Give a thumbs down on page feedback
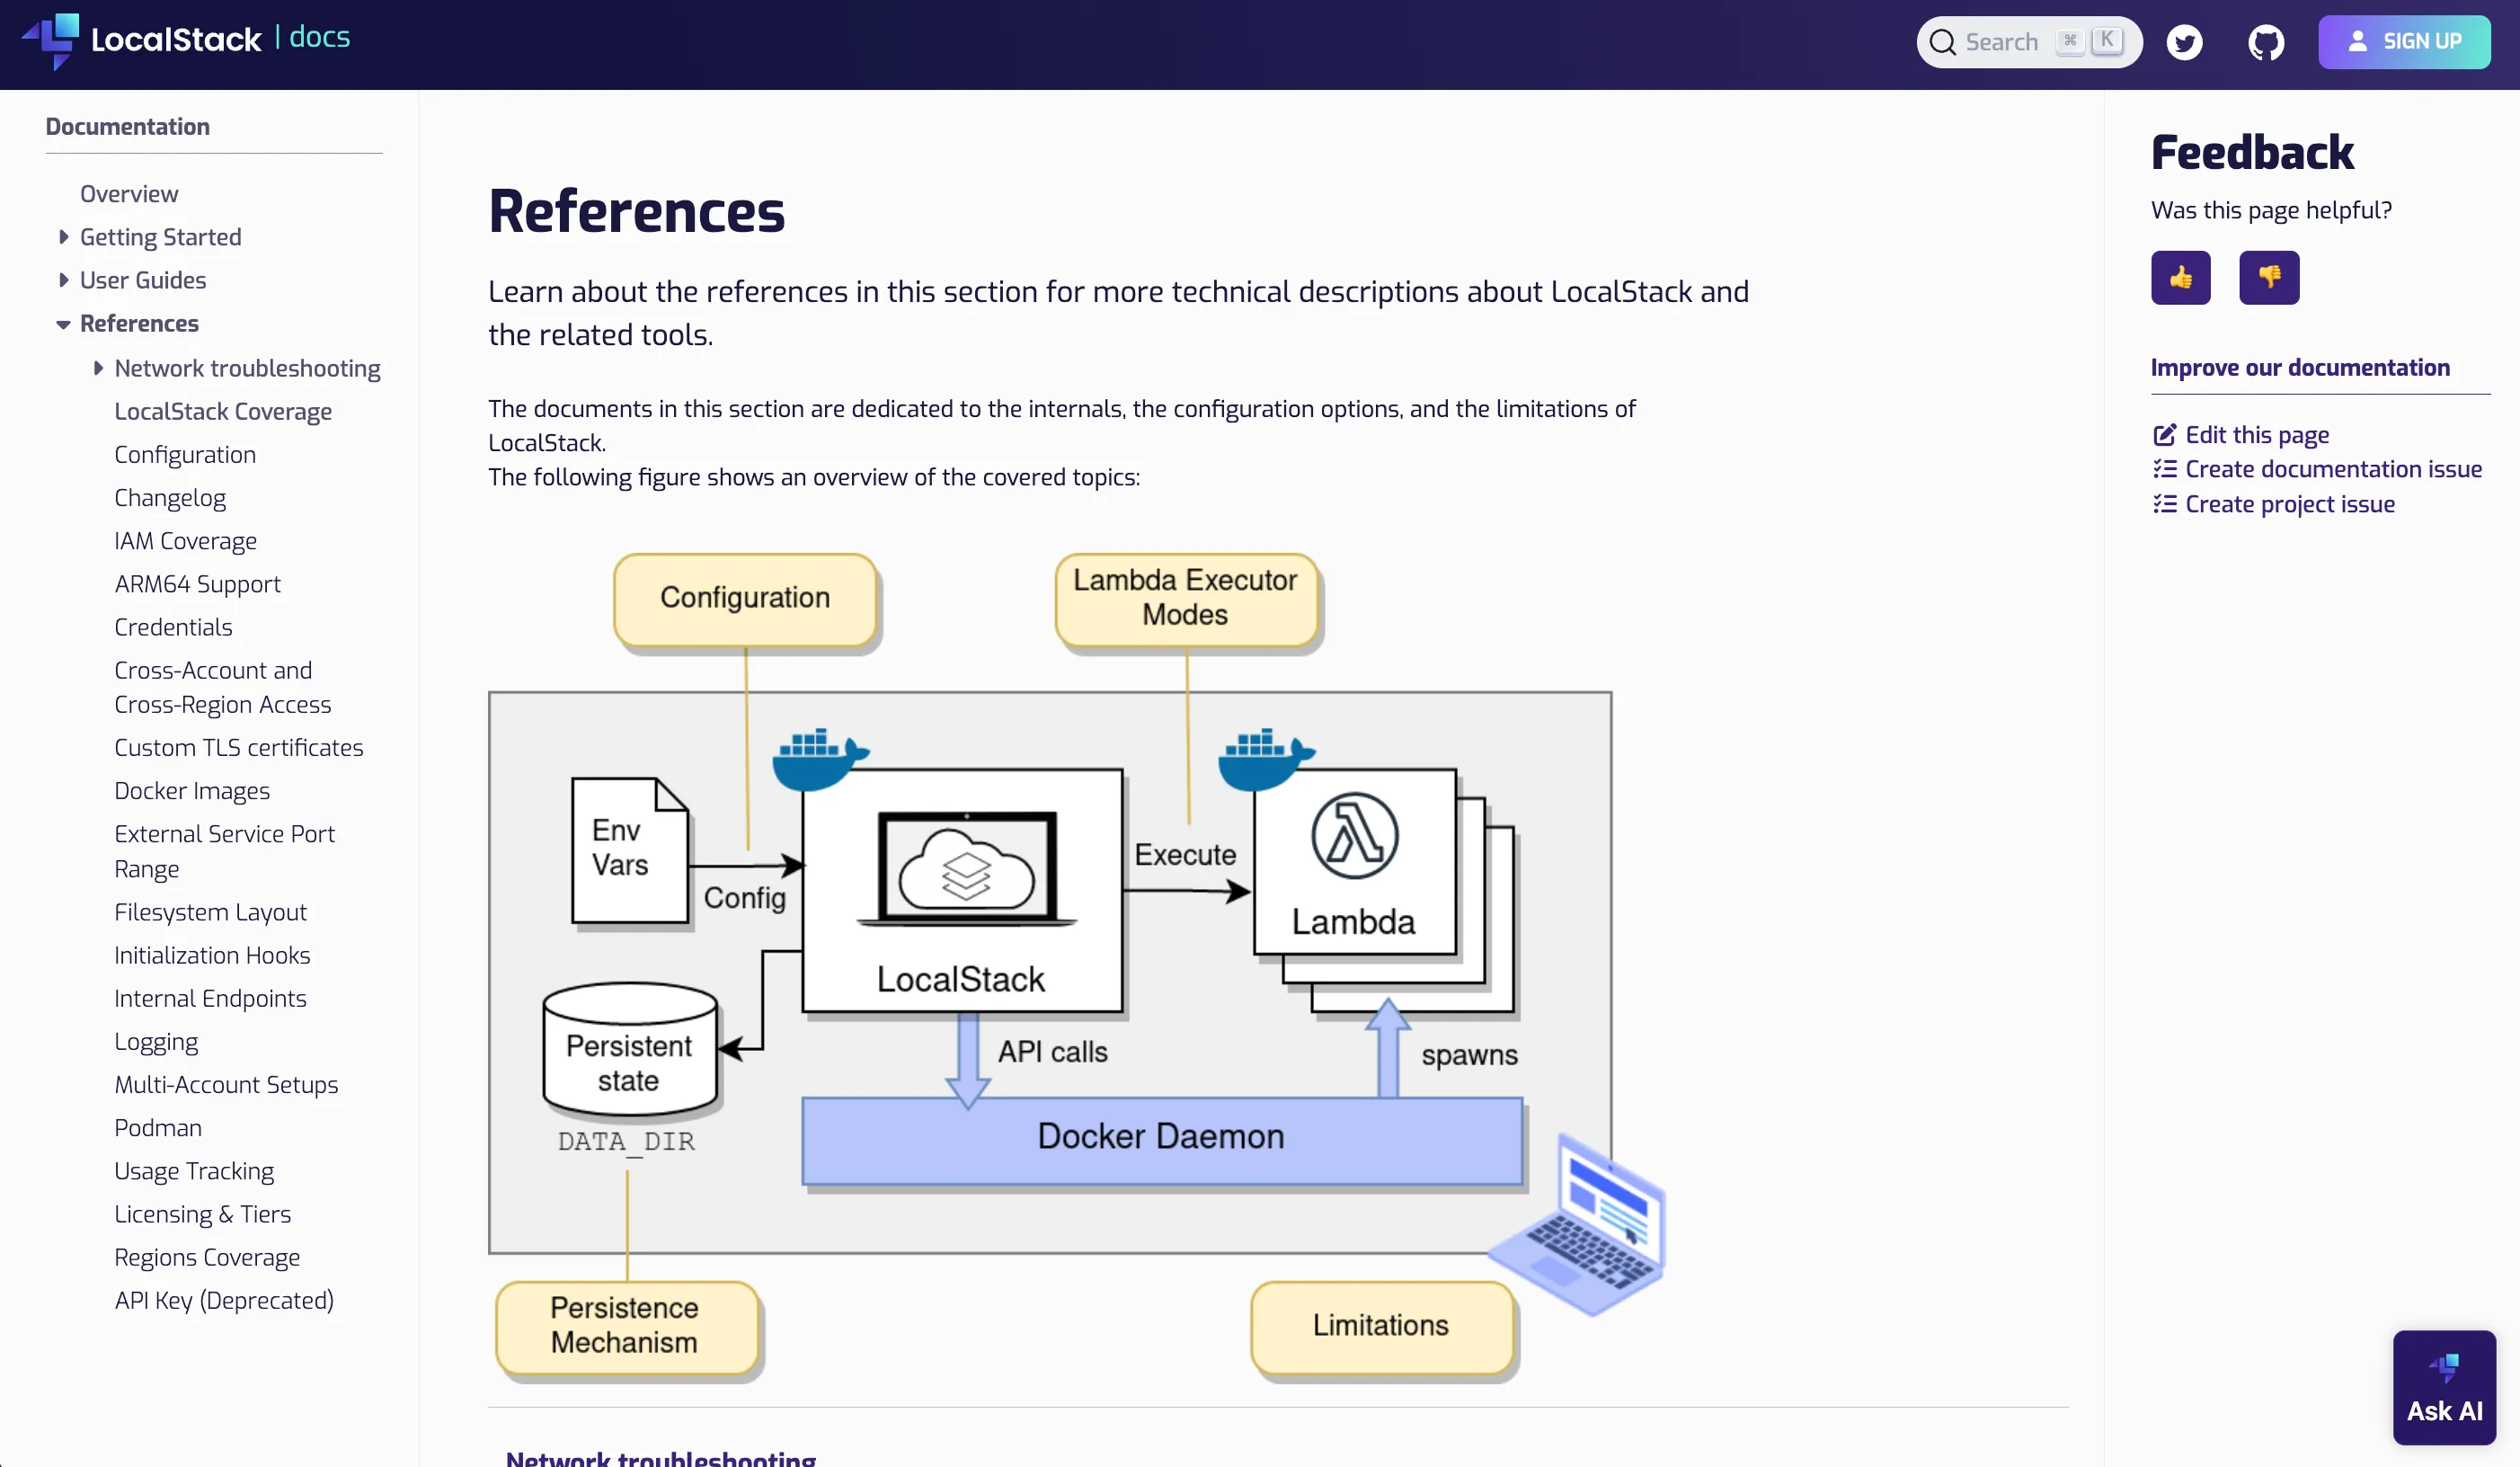The width and height of the screenshot is (2520, 1467). pos(2269,277)
